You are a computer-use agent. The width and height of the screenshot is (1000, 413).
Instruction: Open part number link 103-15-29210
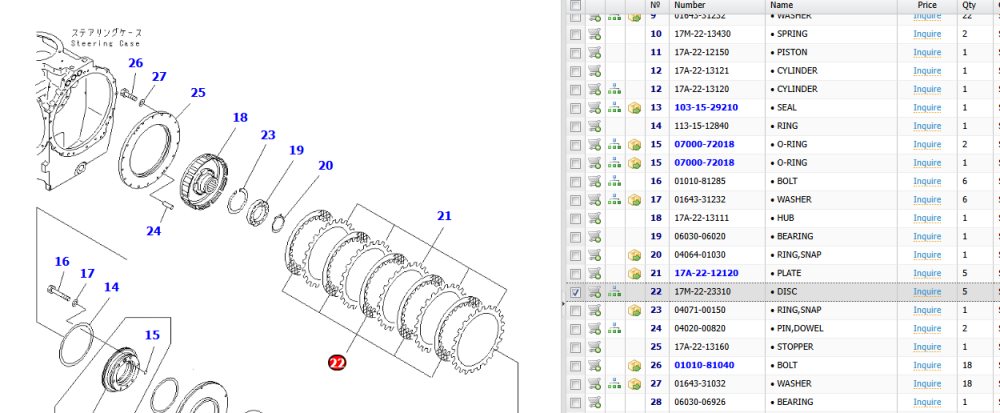[x=704, y=108]
